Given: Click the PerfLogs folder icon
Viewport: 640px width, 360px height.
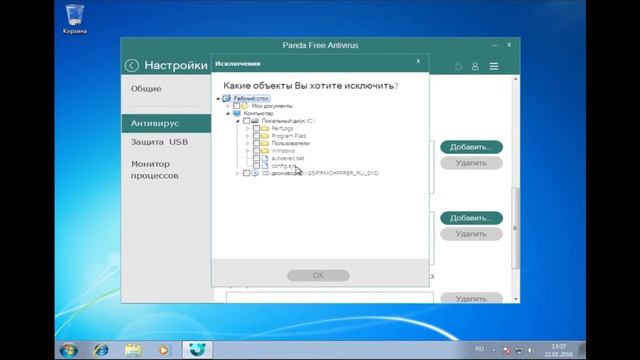Looking at the screenshot, I should (x=264, y=129).
